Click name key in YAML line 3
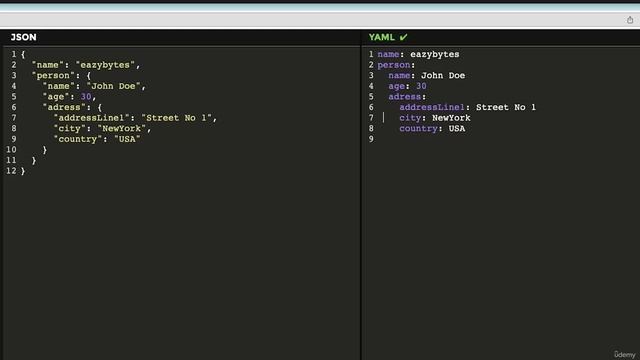The height and width of the screenshot is (360, 640). [x=399, y=76]
